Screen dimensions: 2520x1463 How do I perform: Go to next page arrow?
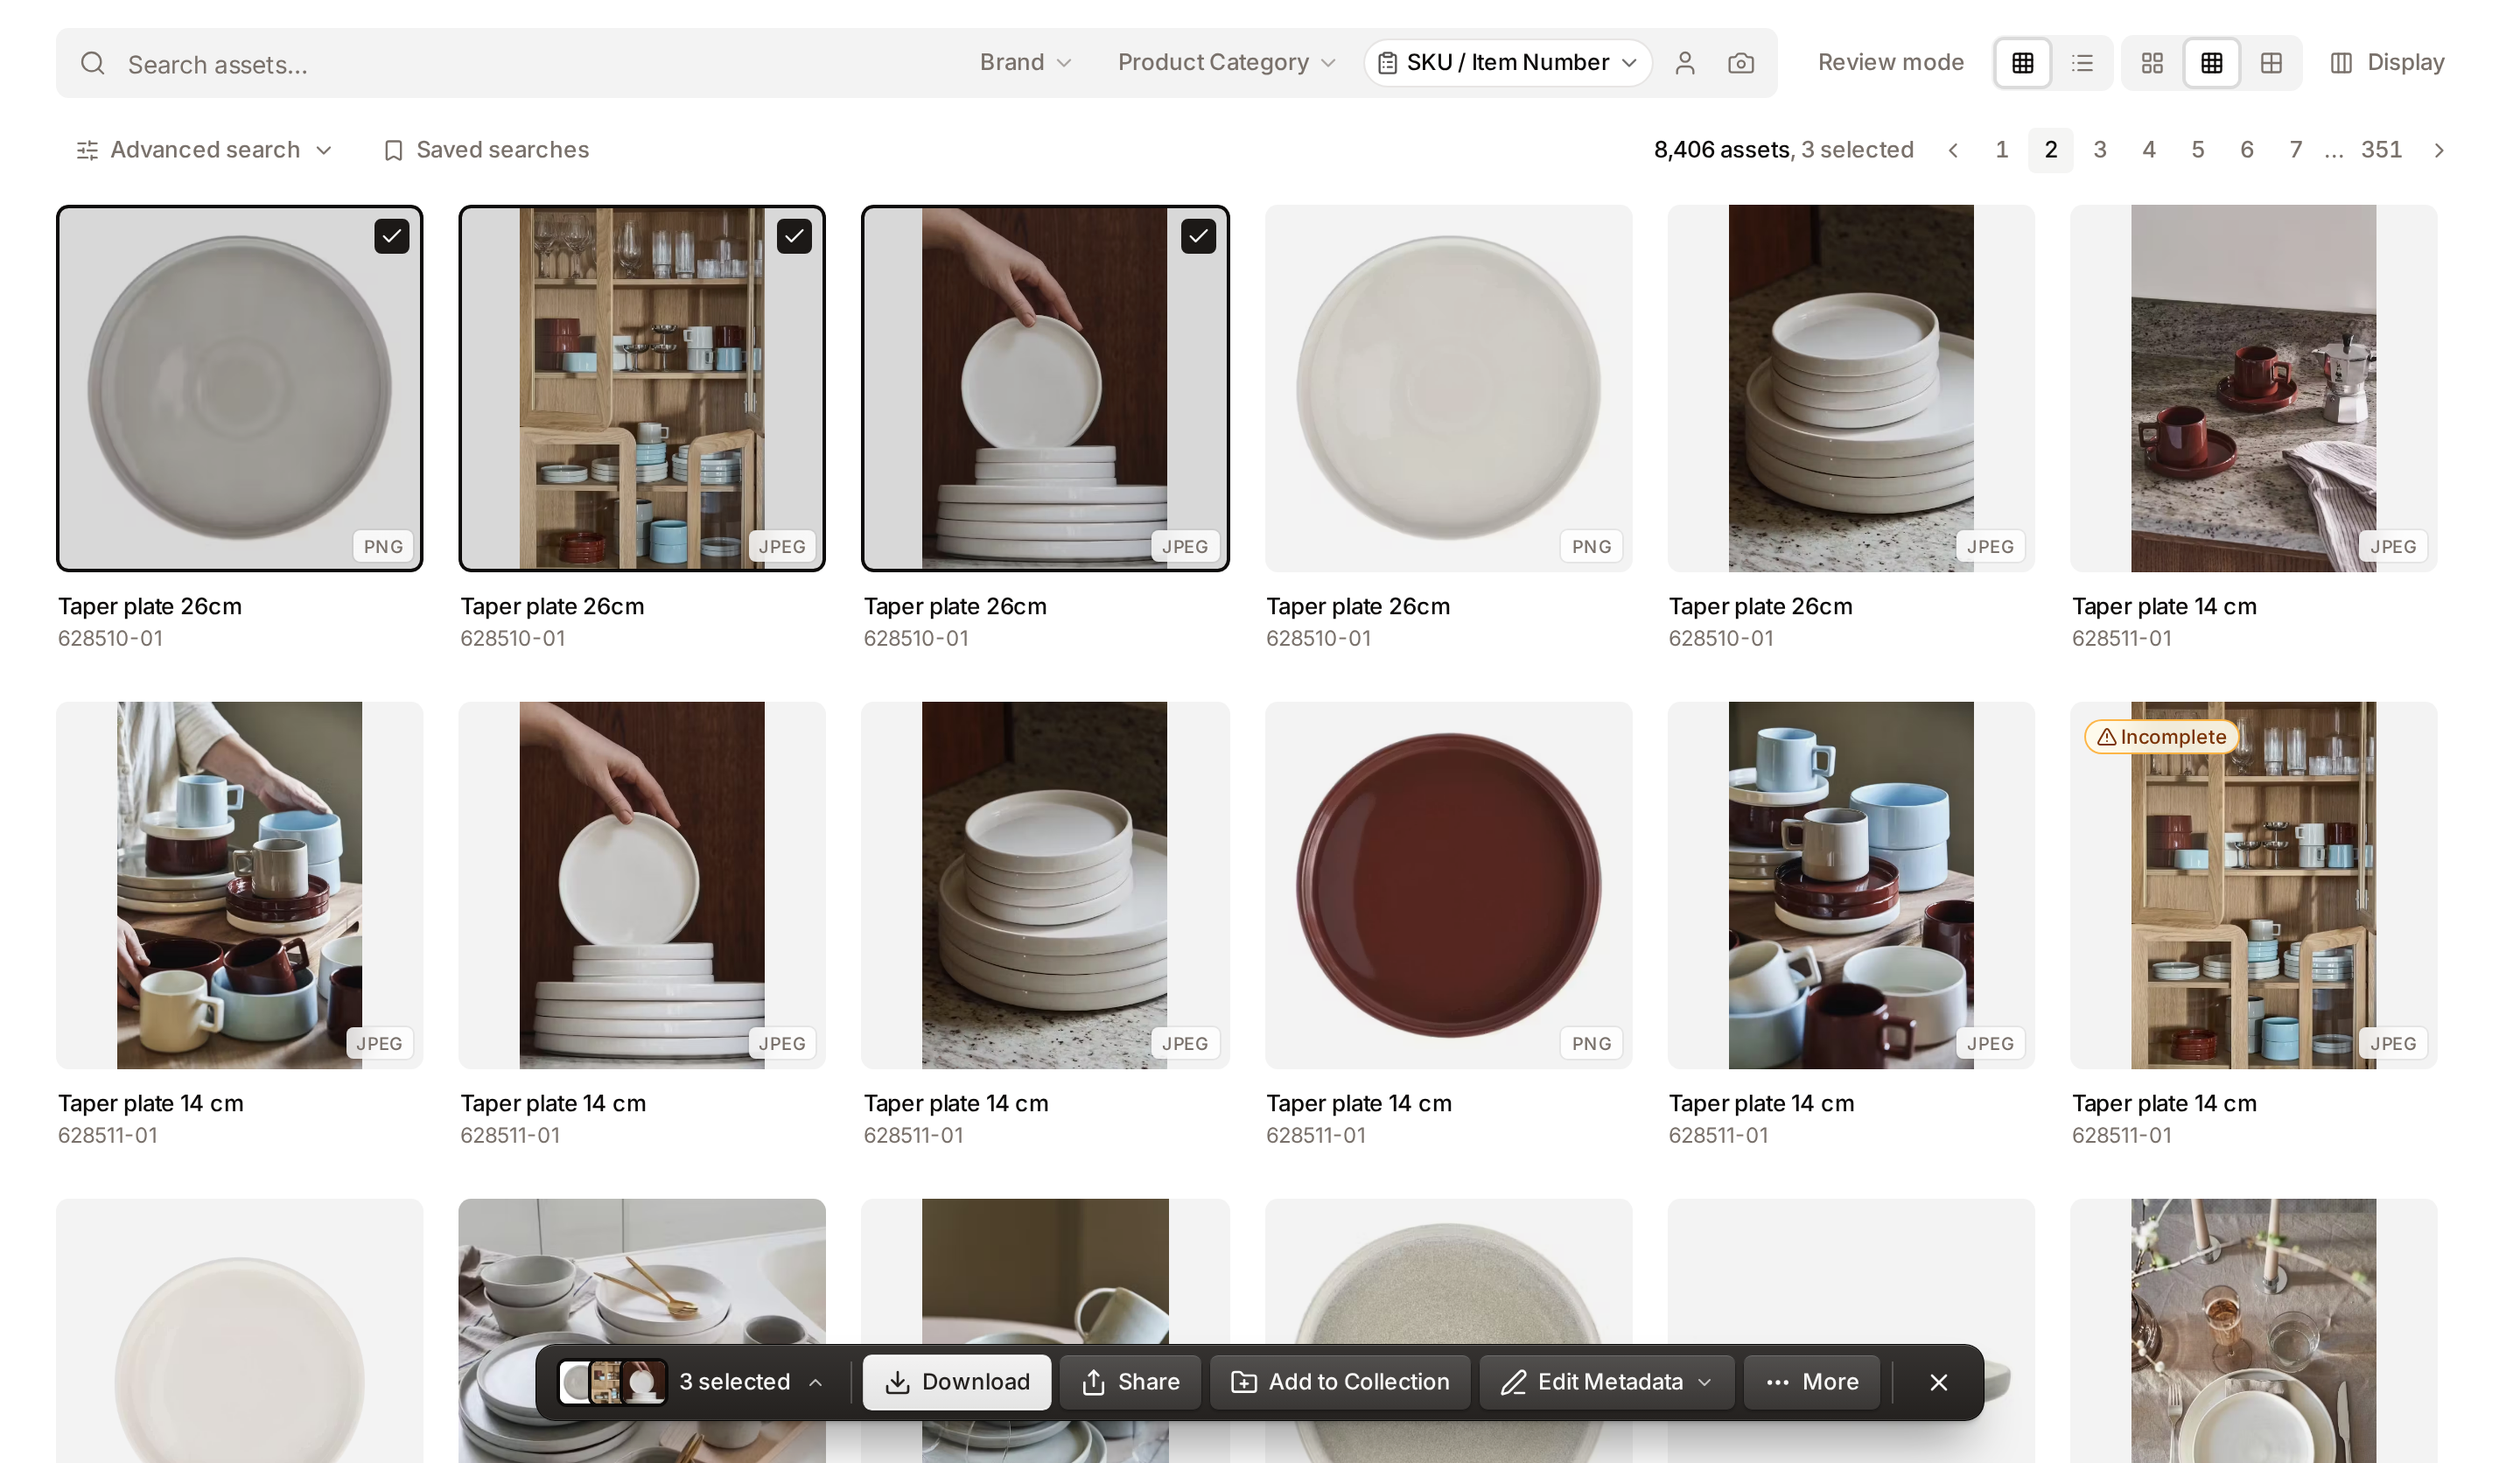(x=2439, y=150)
